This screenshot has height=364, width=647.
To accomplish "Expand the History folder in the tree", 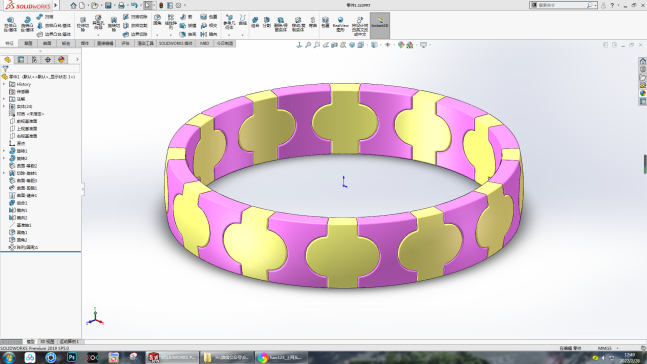I will (x=4, y=84).
